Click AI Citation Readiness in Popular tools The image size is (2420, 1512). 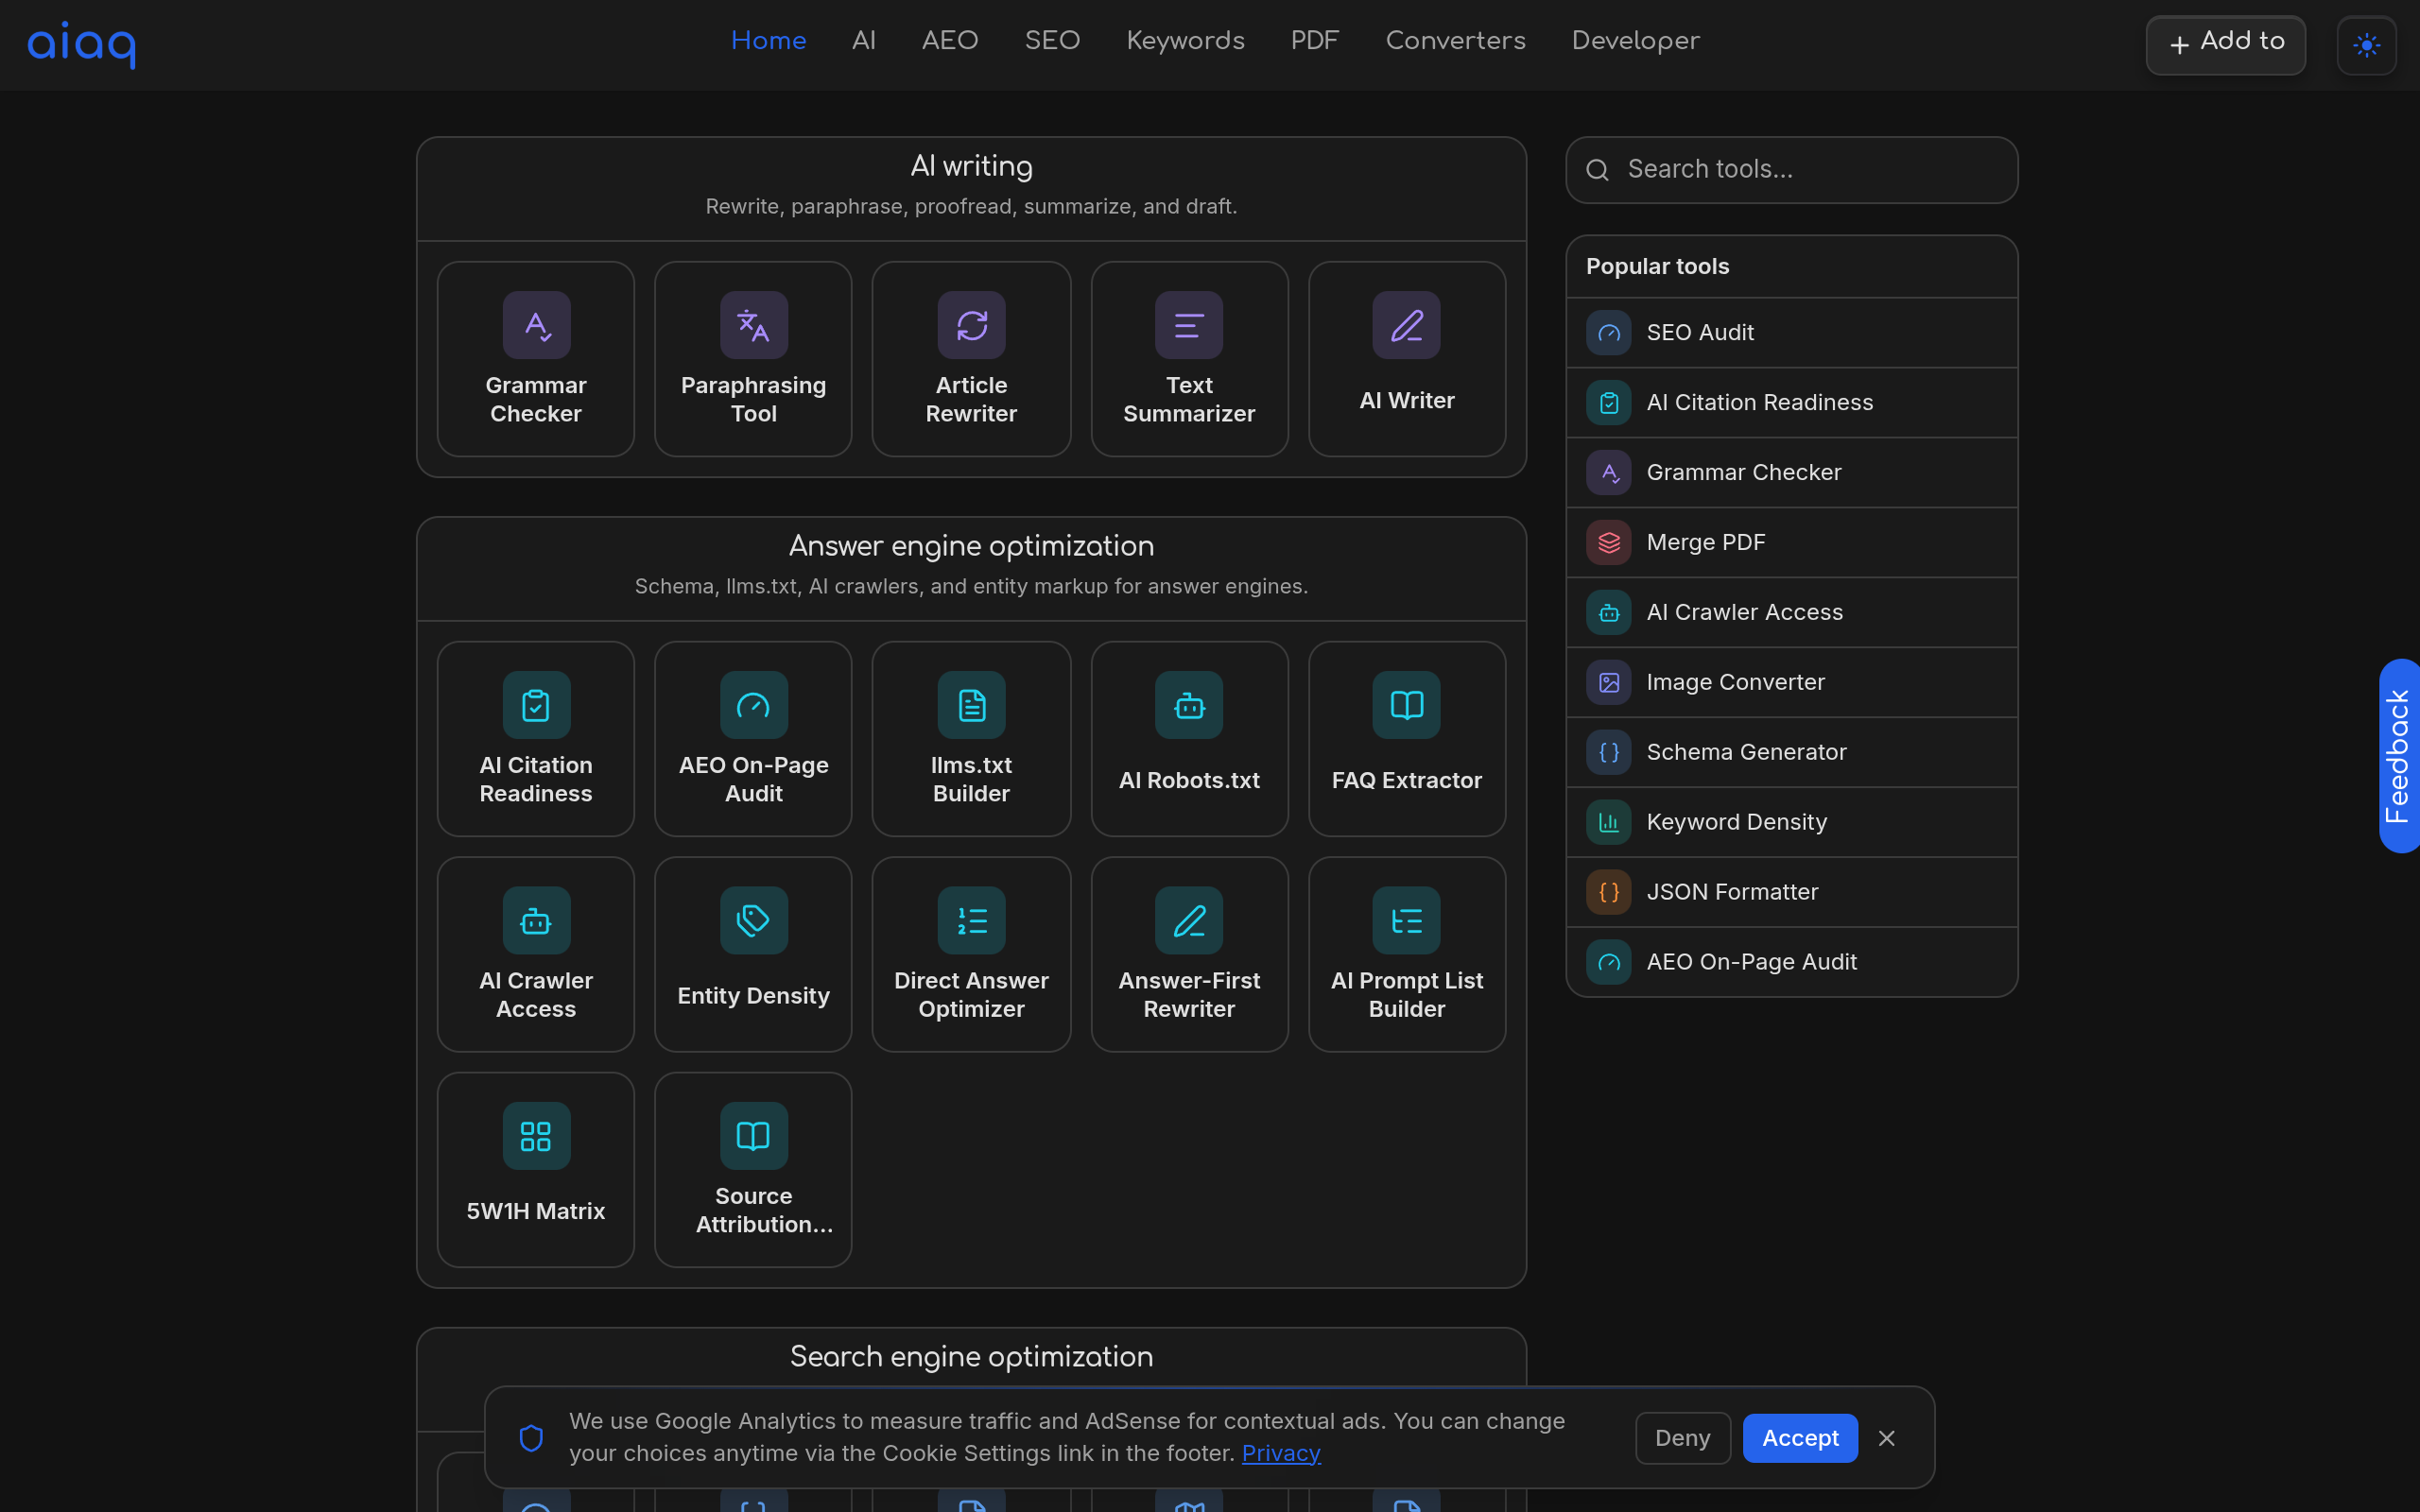pos(1791,403)
